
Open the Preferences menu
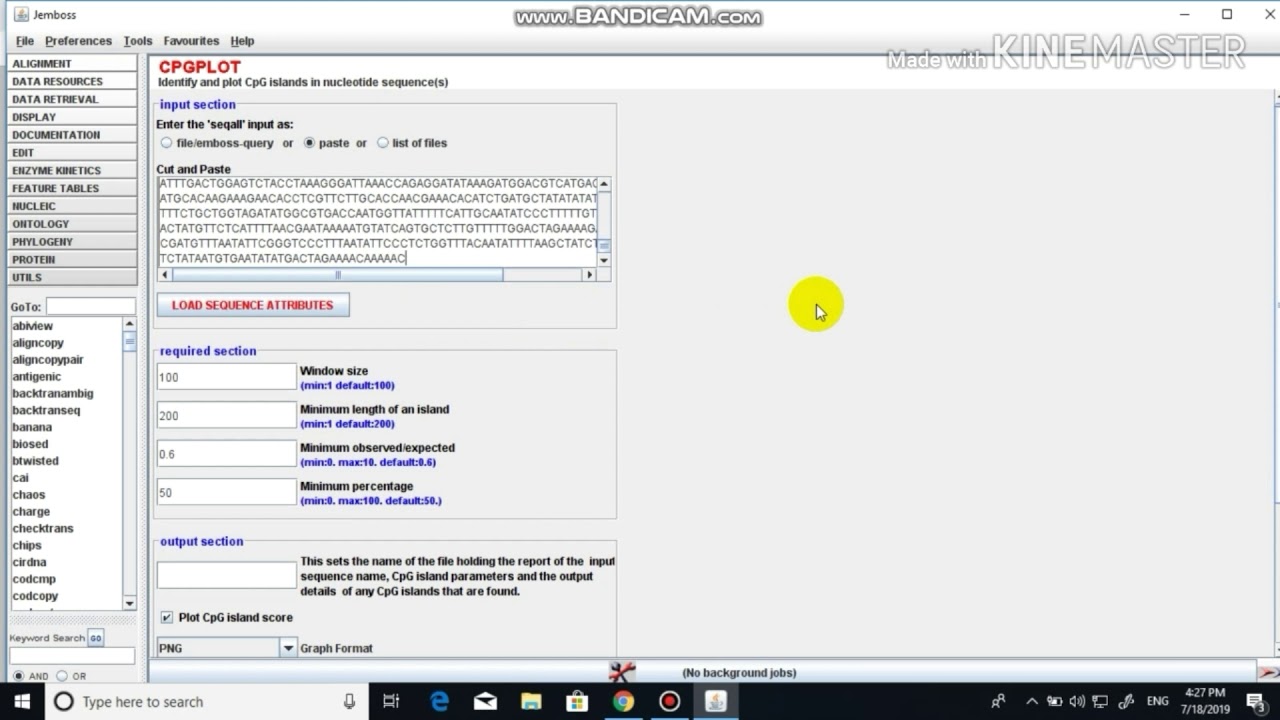coord(78,41)
